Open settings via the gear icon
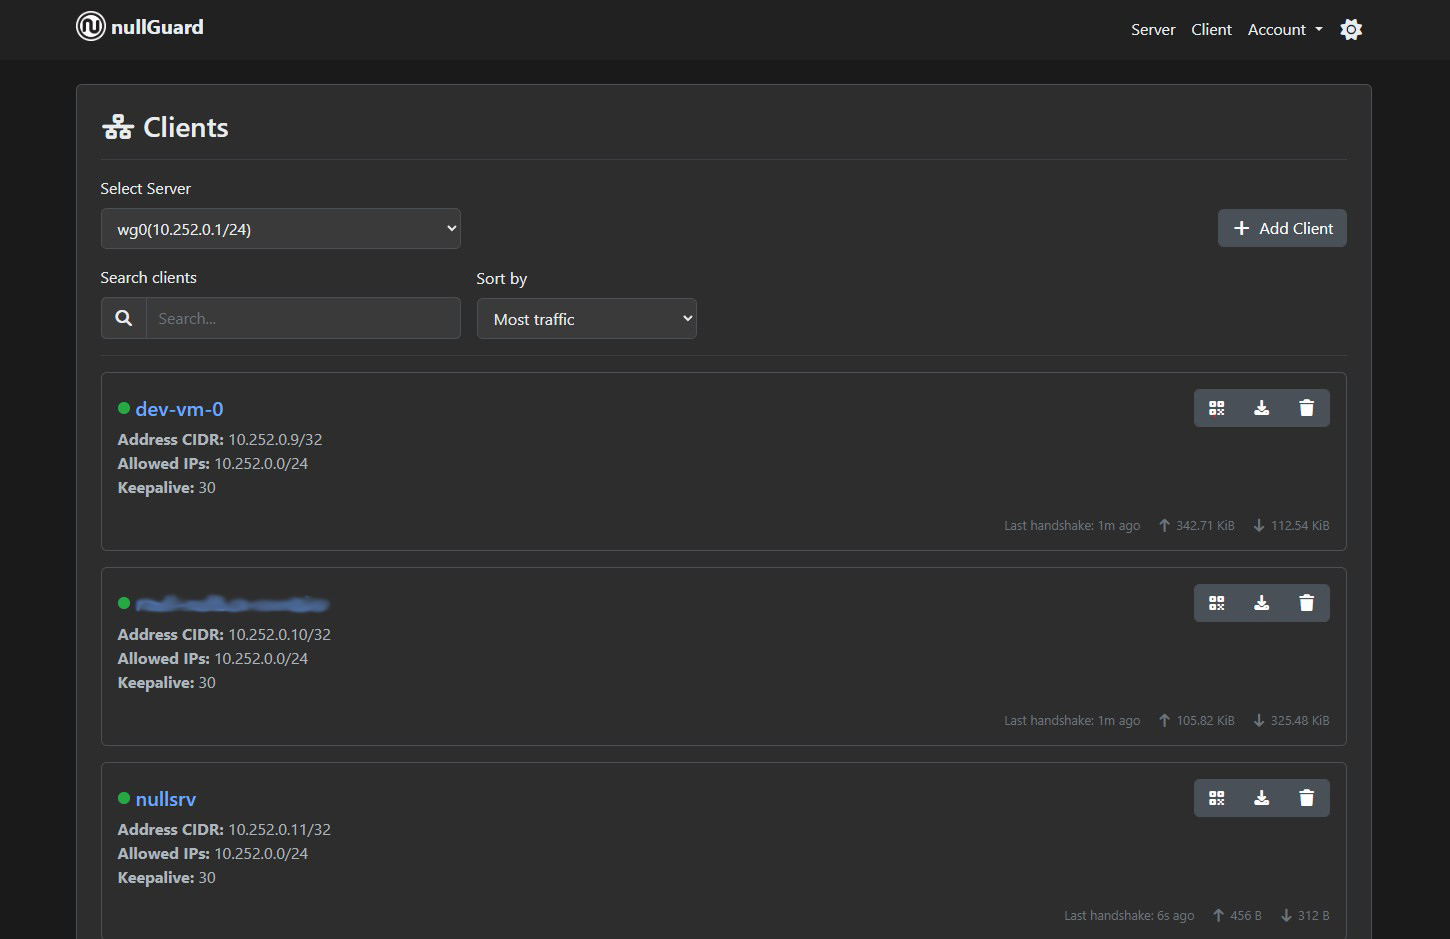1450x939 pixels. click(1351, 29)
